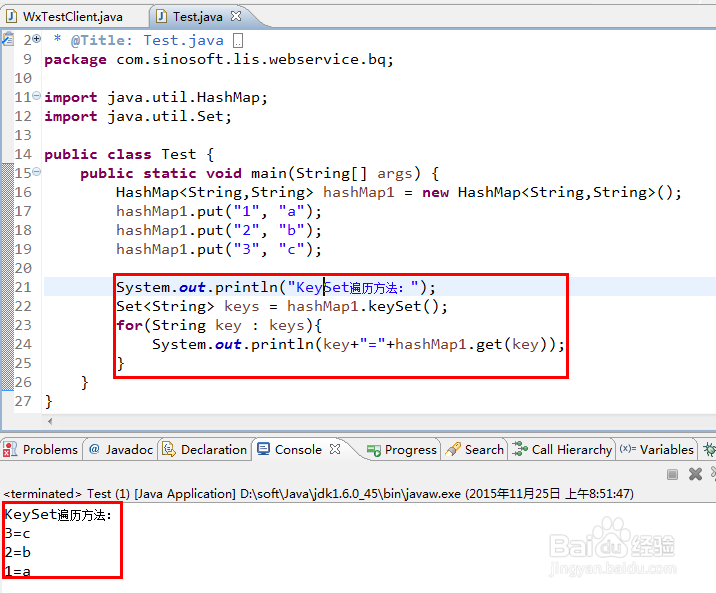Click console output KeySet遍历方法:
Screen dimensions: 716x593
[58, 514]
